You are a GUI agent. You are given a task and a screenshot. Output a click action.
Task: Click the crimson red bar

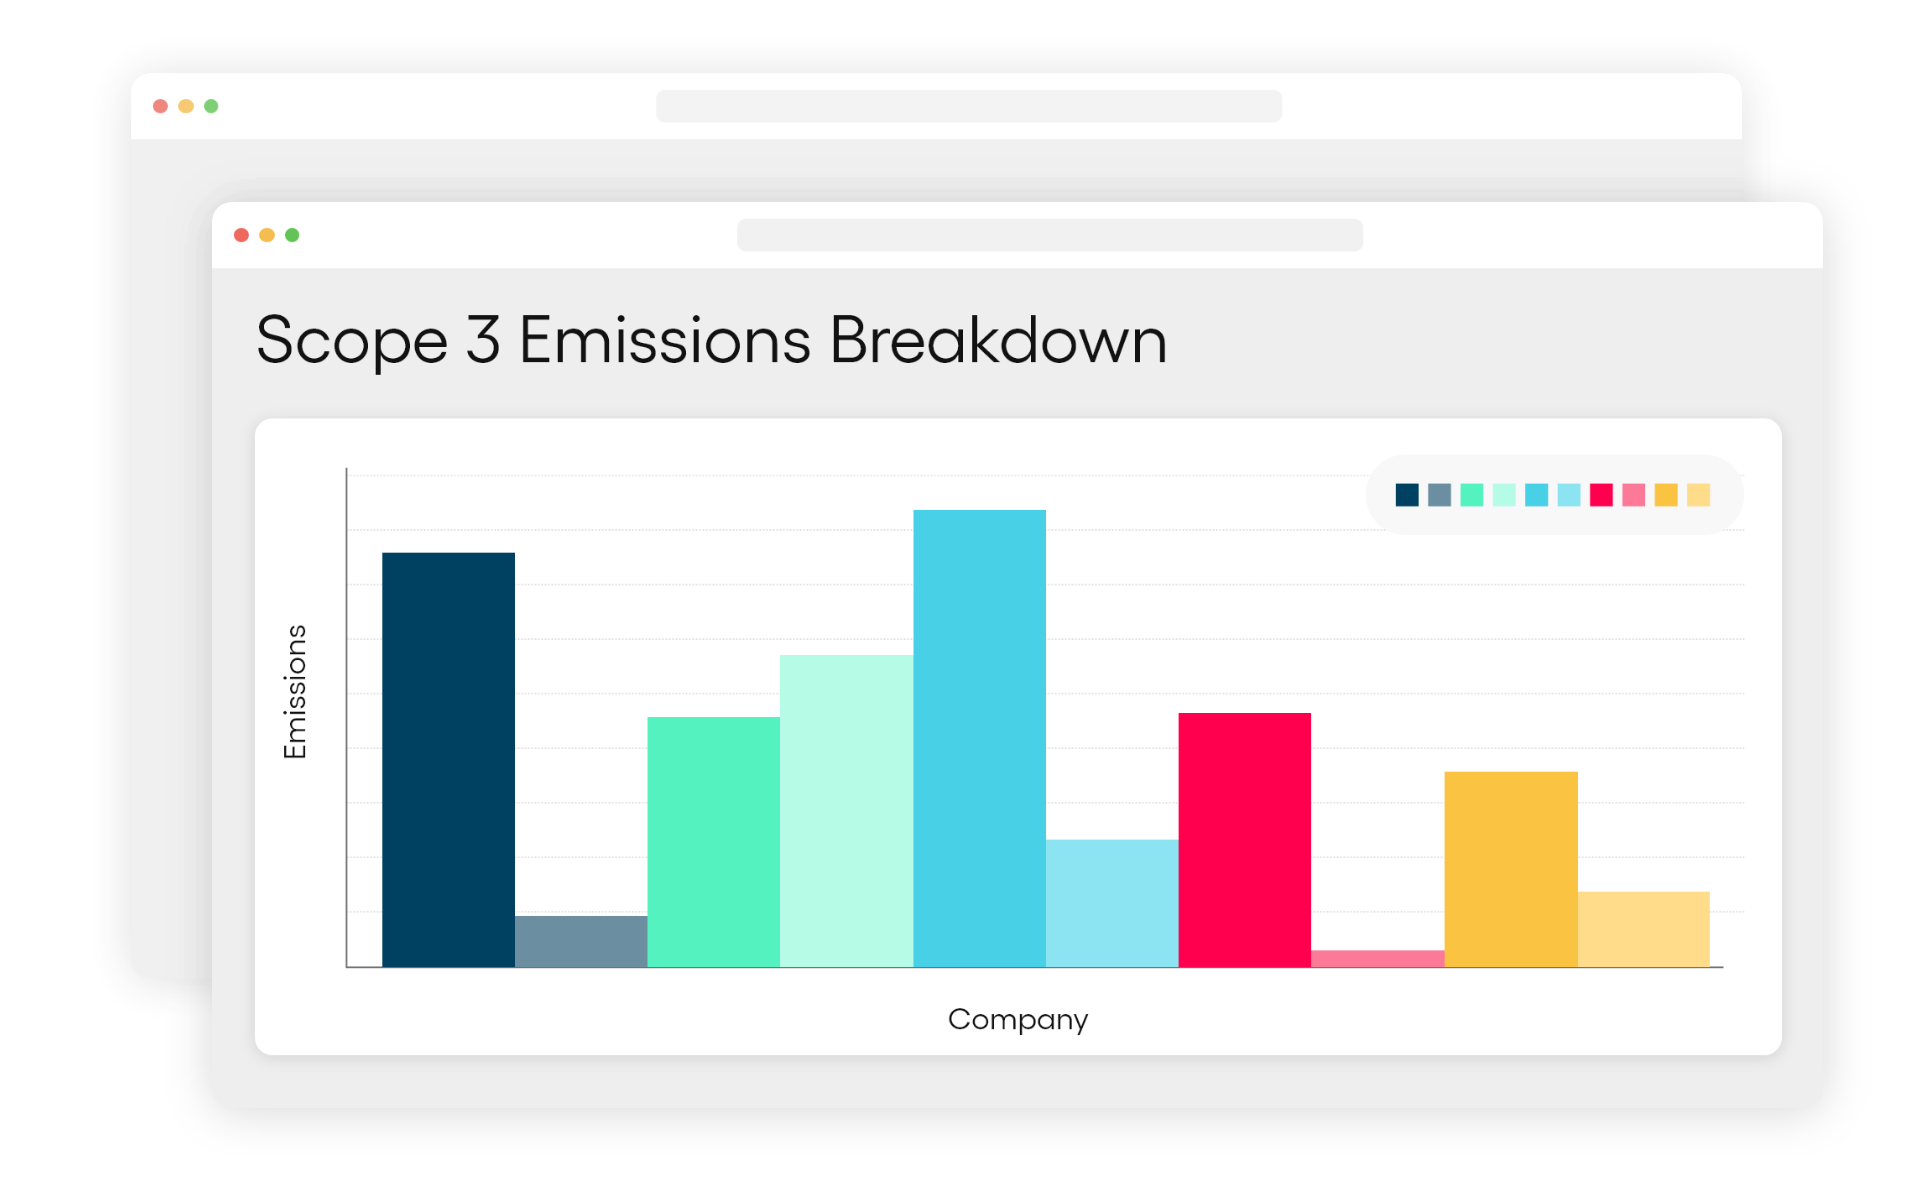[1244, 840]
